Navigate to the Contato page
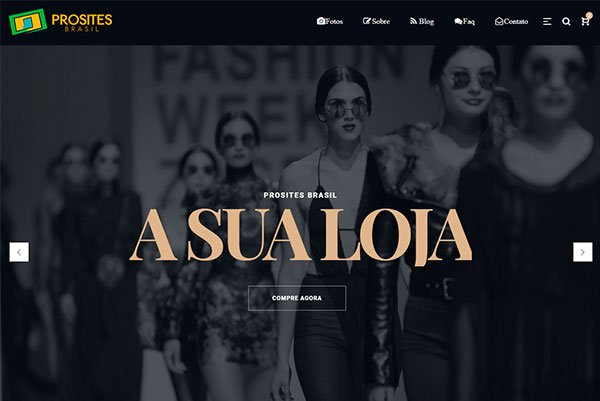 [512, 21]
